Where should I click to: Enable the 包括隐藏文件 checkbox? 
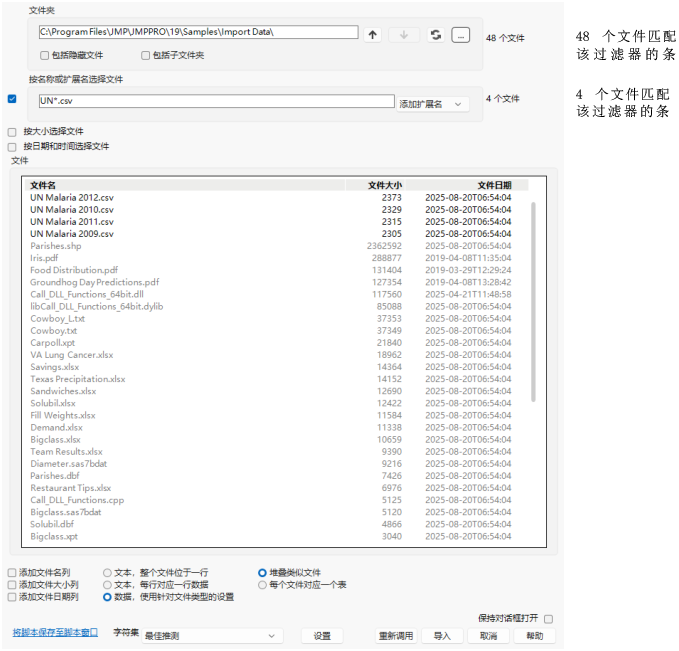(45, 55)
